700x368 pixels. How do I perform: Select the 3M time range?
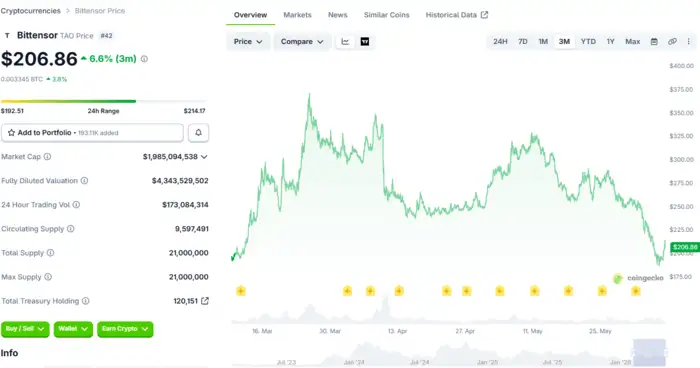click(x=564, y=42)
